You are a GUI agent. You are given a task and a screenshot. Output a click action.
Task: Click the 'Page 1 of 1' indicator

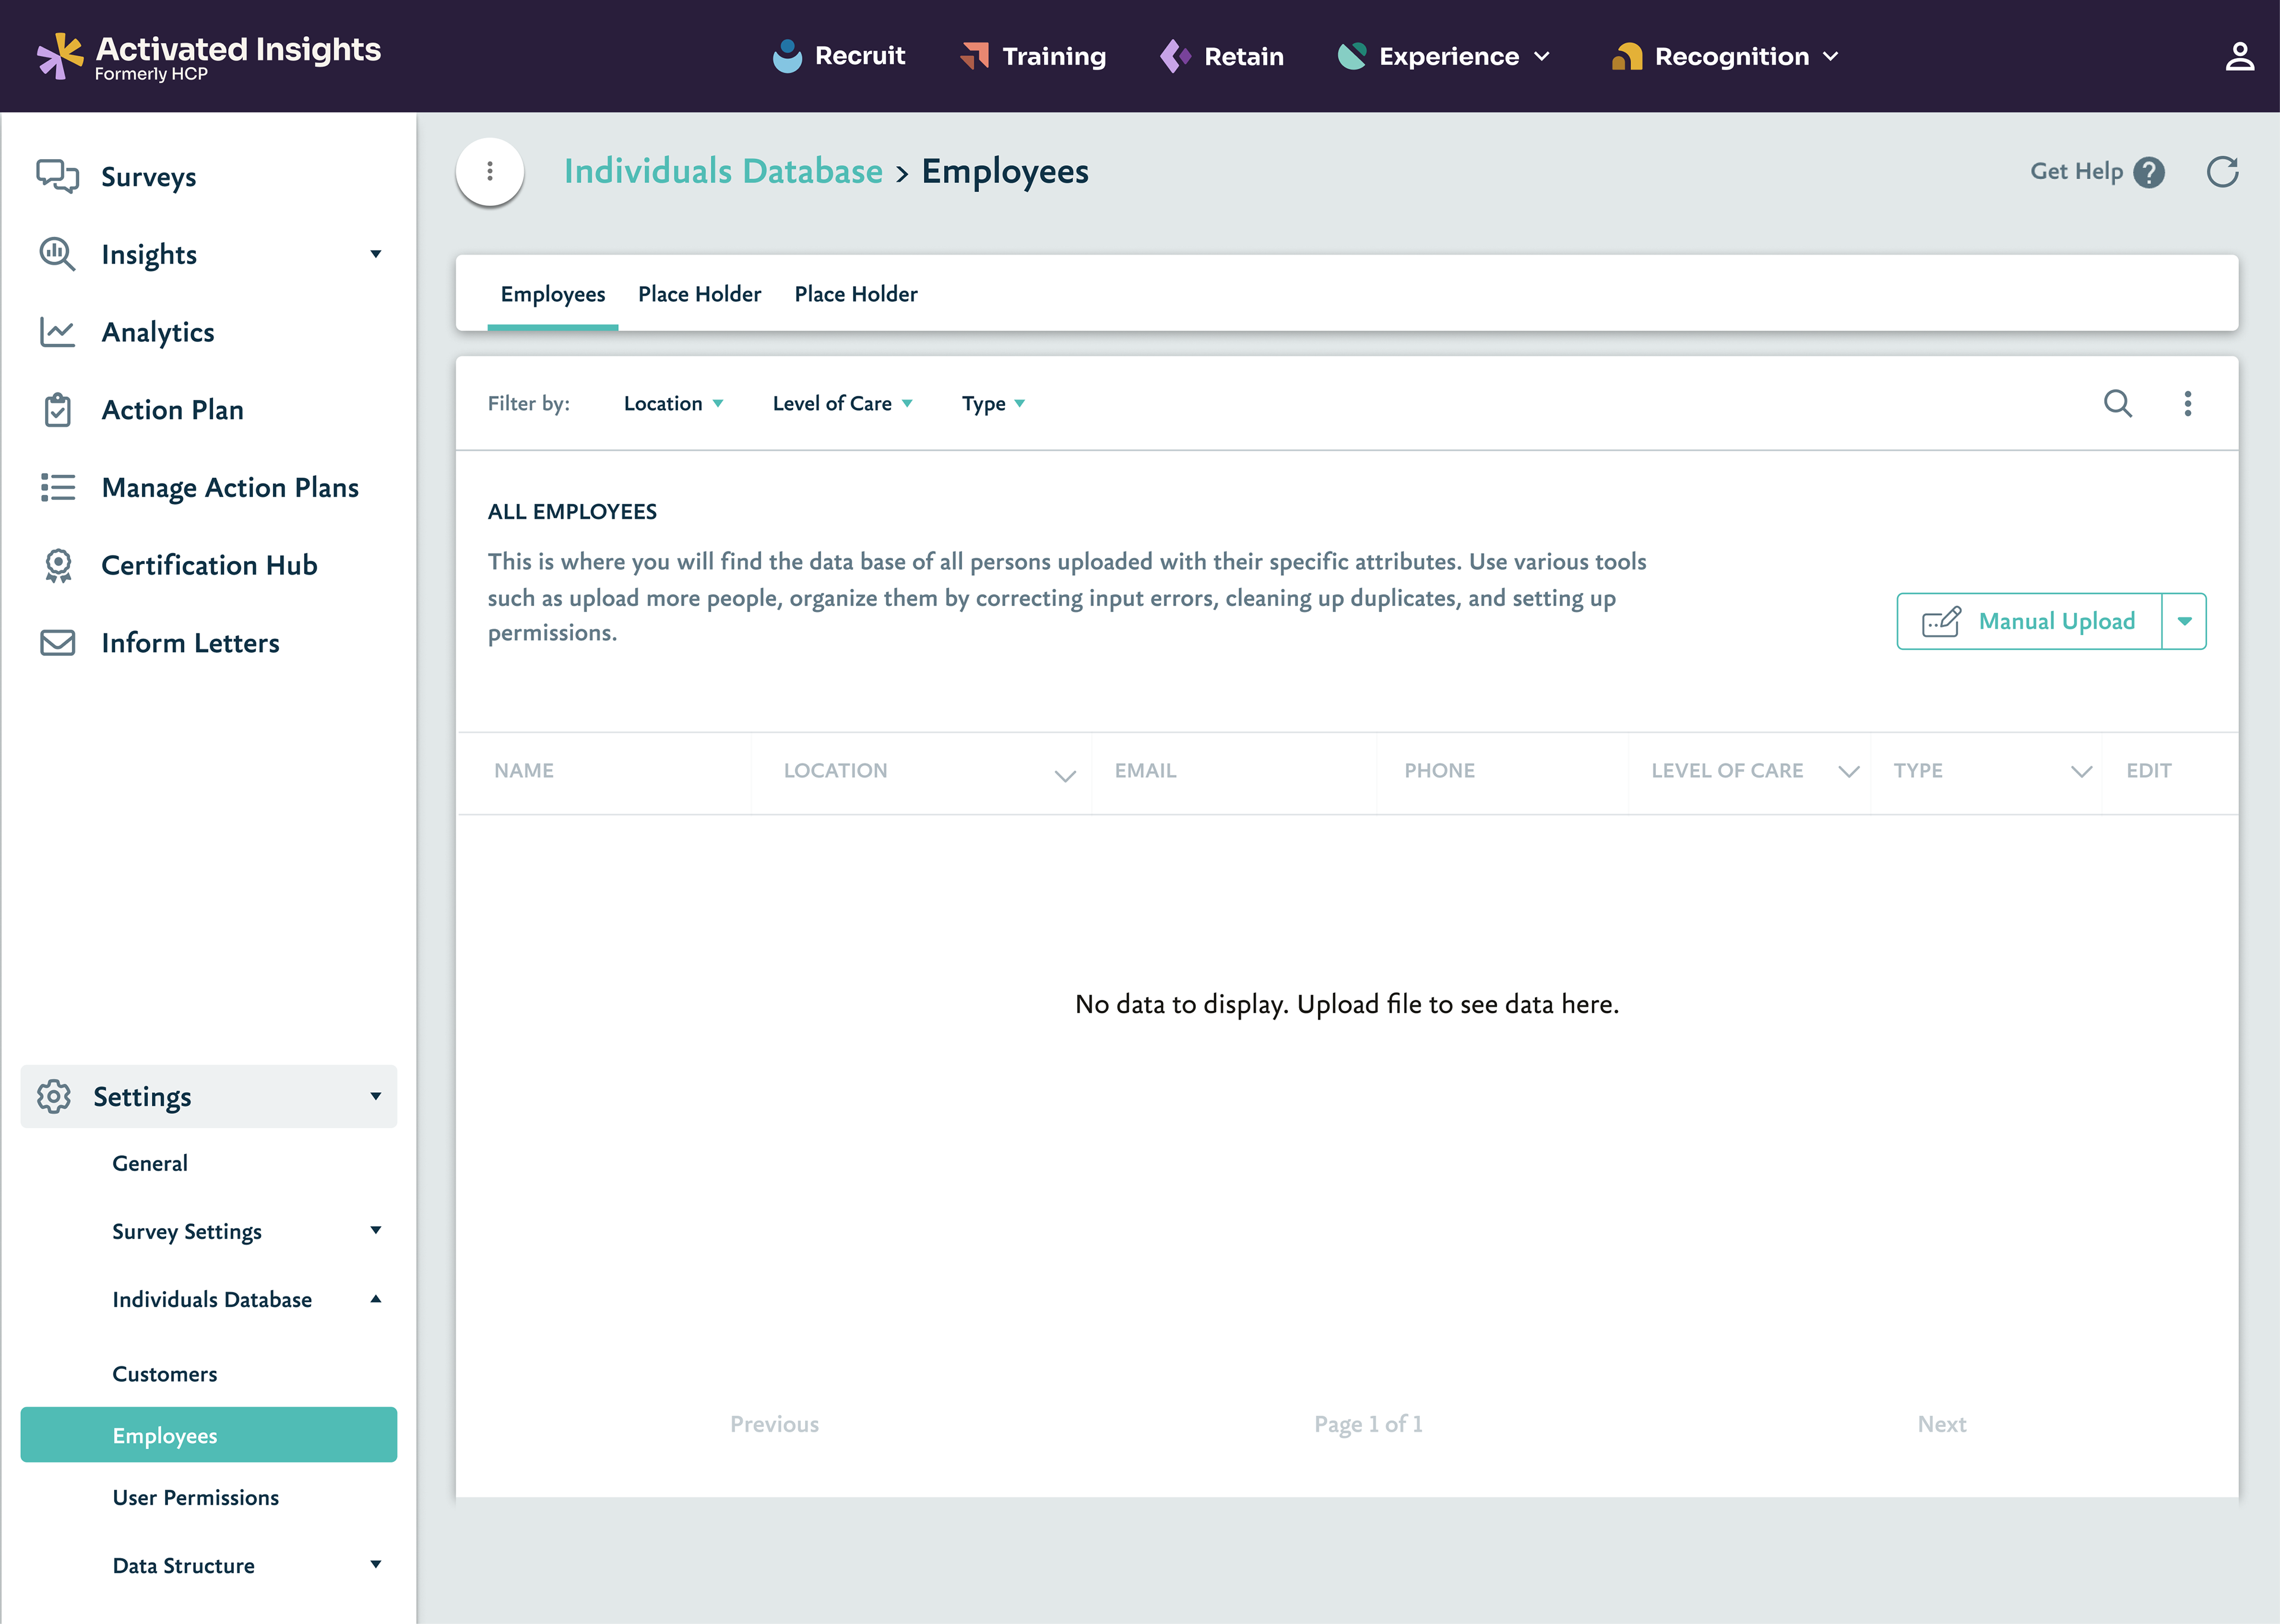(x=1368, y=1424)
